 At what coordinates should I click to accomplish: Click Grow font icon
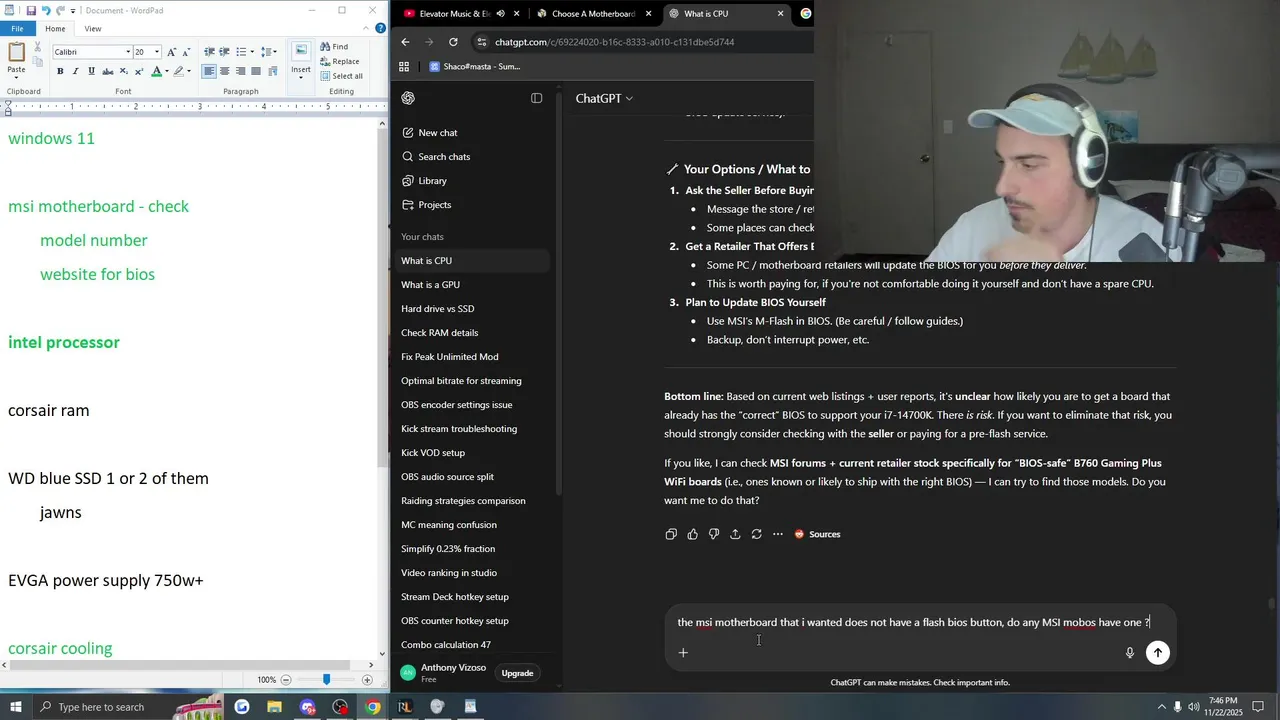(171, 51)
